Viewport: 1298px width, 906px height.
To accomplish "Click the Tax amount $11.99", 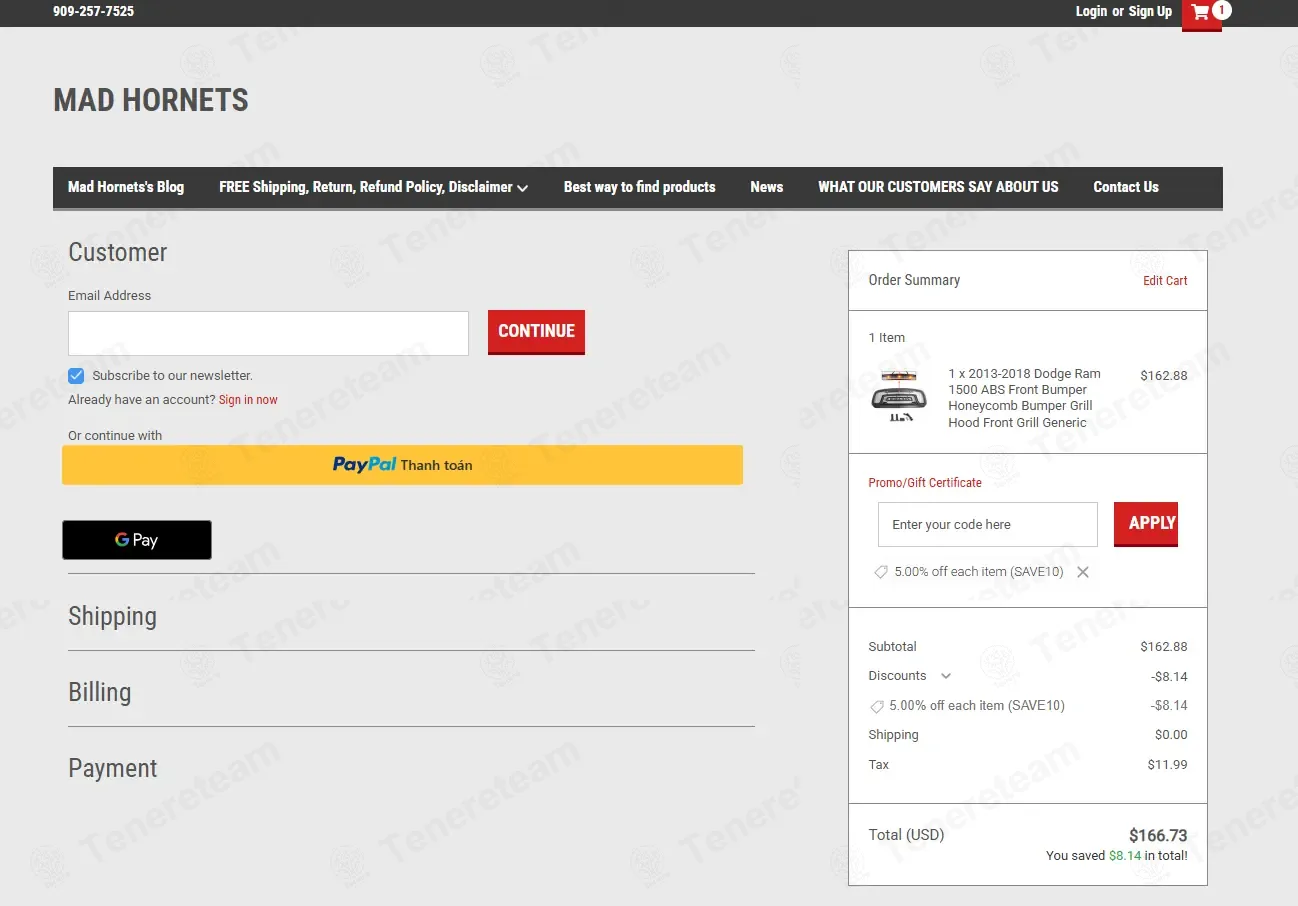I will click(x=1168, y=765).
